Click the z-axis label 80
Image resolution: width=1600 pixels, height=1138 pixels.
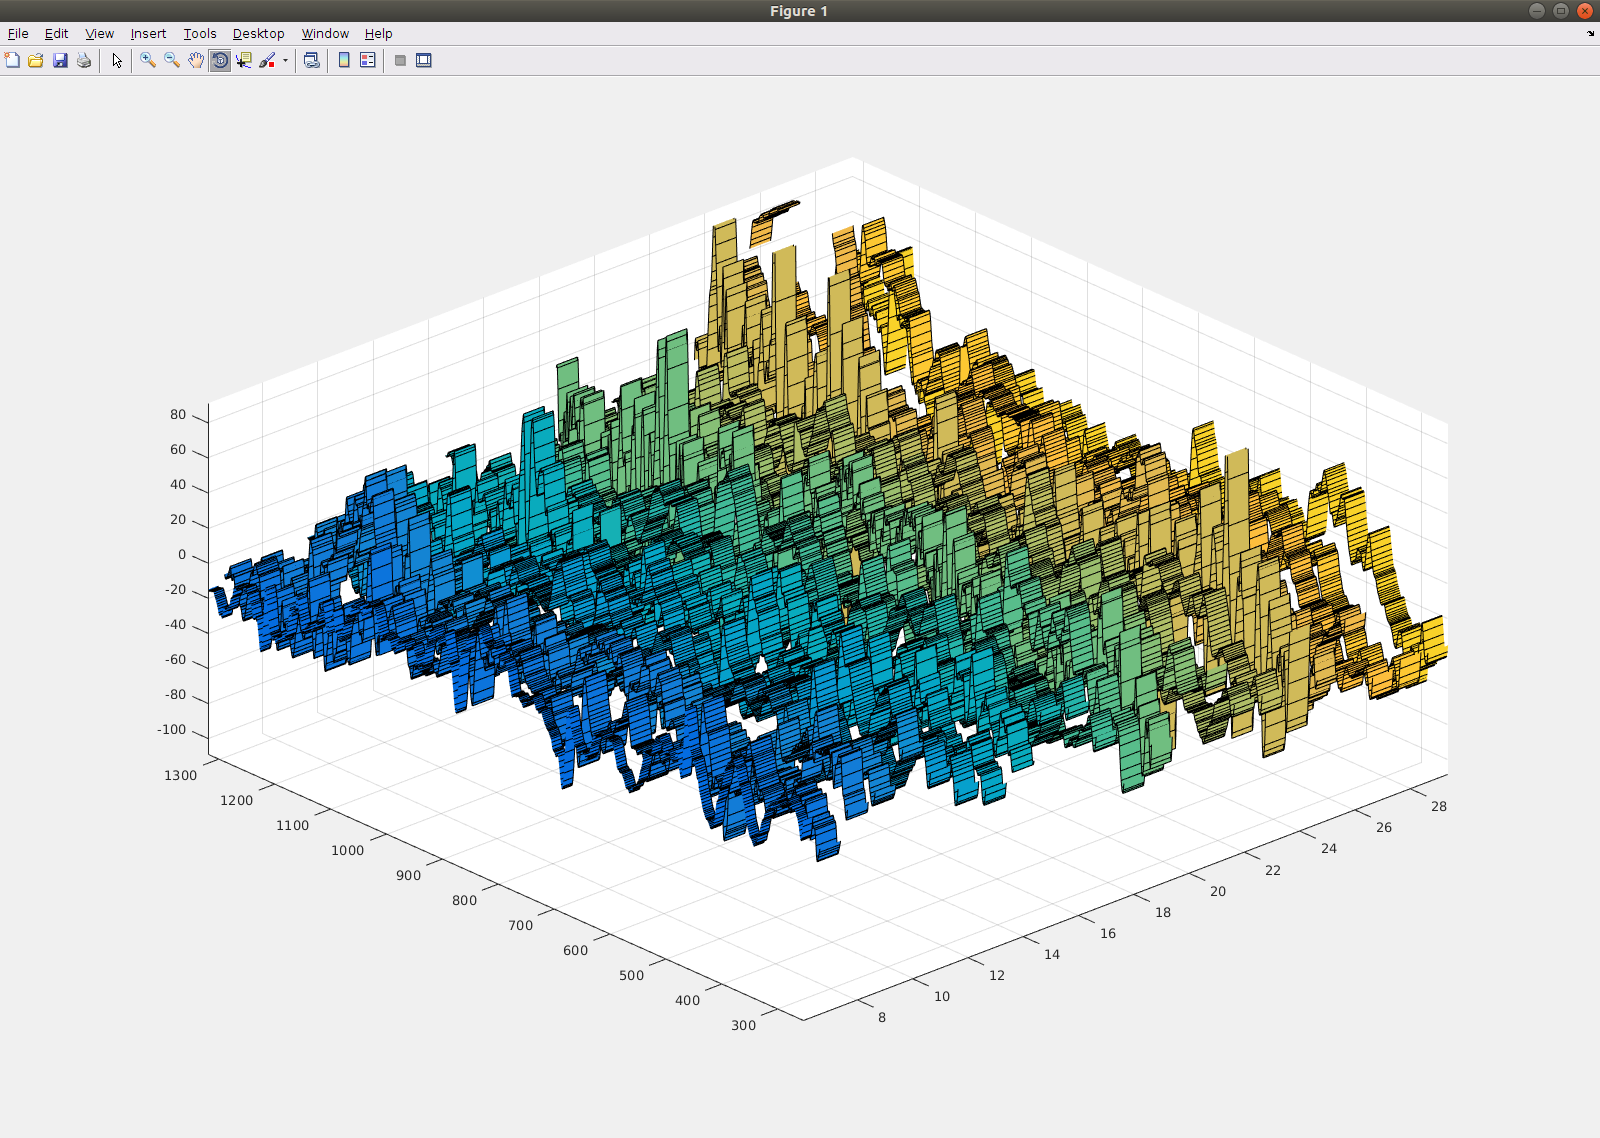(x=178, y=415)
